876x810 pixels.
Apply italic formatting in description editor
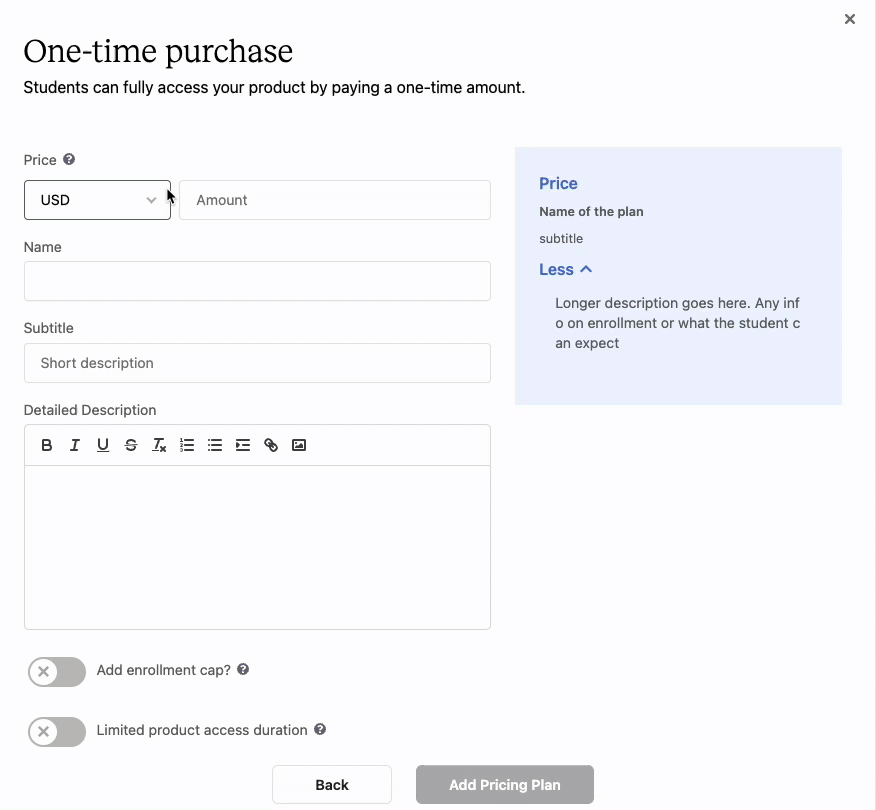tap(74, 445)
